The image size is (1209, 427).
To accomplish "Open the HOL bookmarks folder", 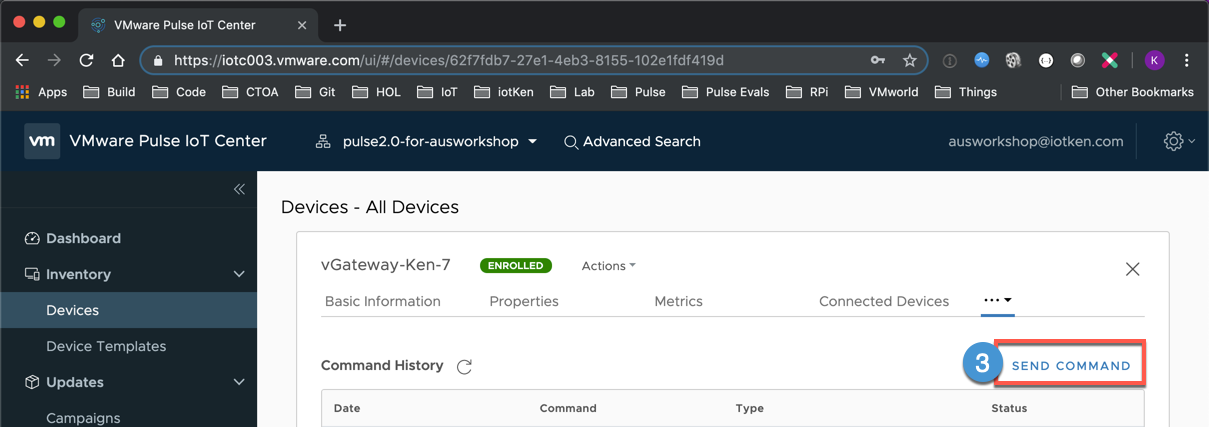I will point(376,92).
